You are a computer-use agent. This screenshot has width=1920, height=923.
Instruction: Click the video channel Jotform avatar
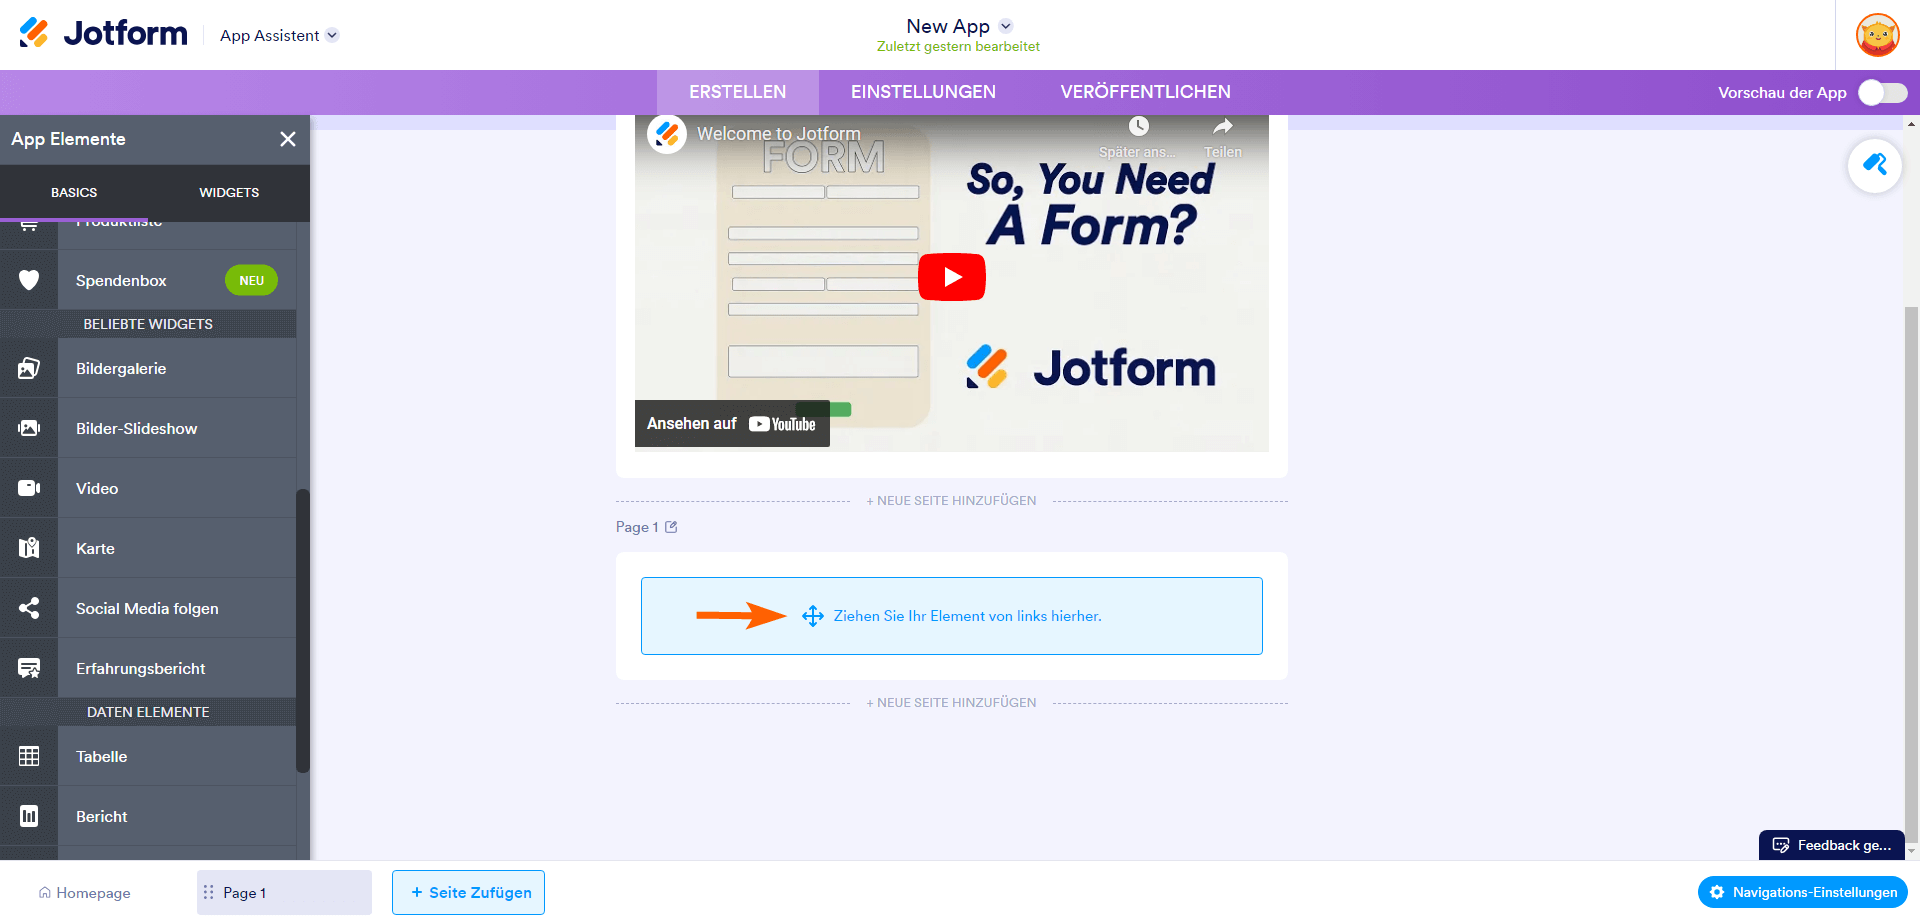pyautogui.click(x=667, y=133)
